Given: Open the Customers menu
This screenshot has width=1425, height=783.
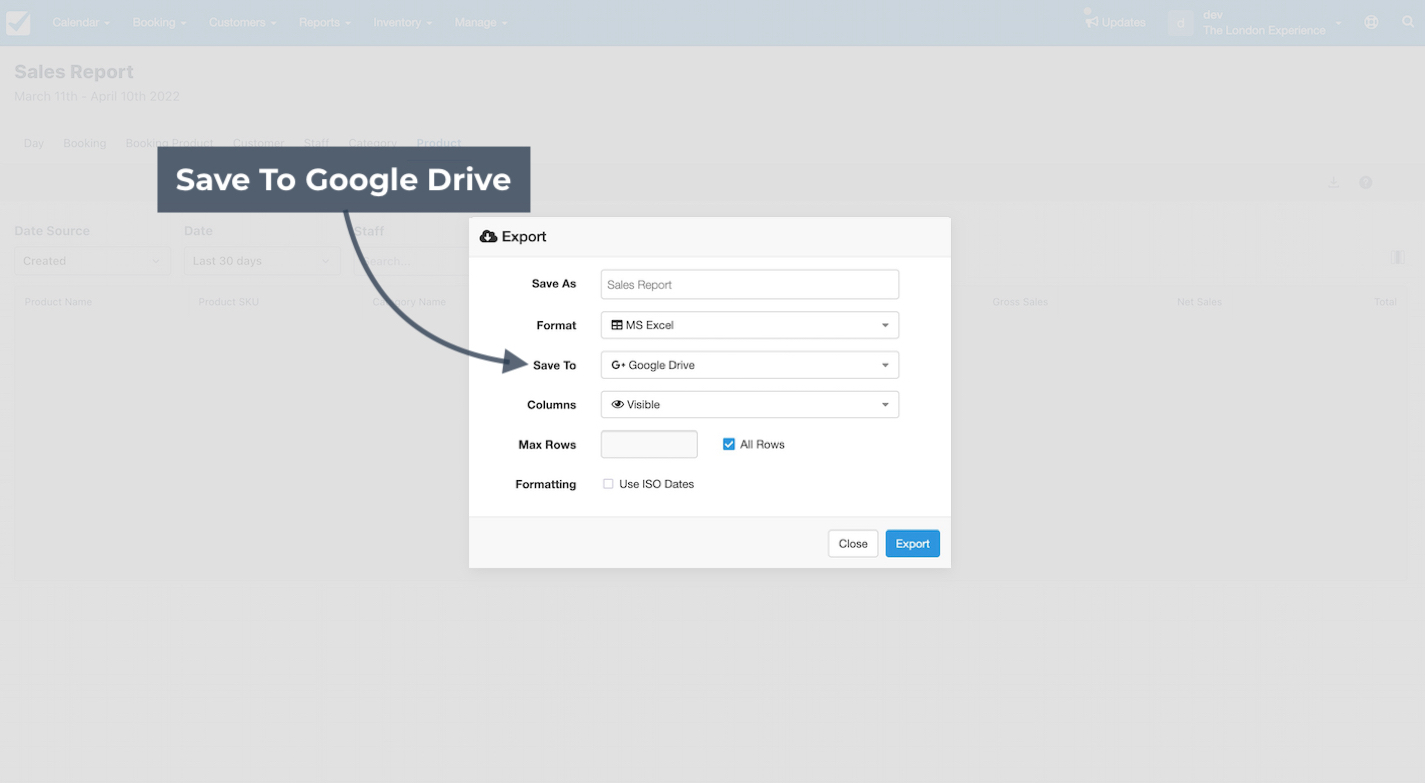Looking at the screenshot, I should click(243, 22).
